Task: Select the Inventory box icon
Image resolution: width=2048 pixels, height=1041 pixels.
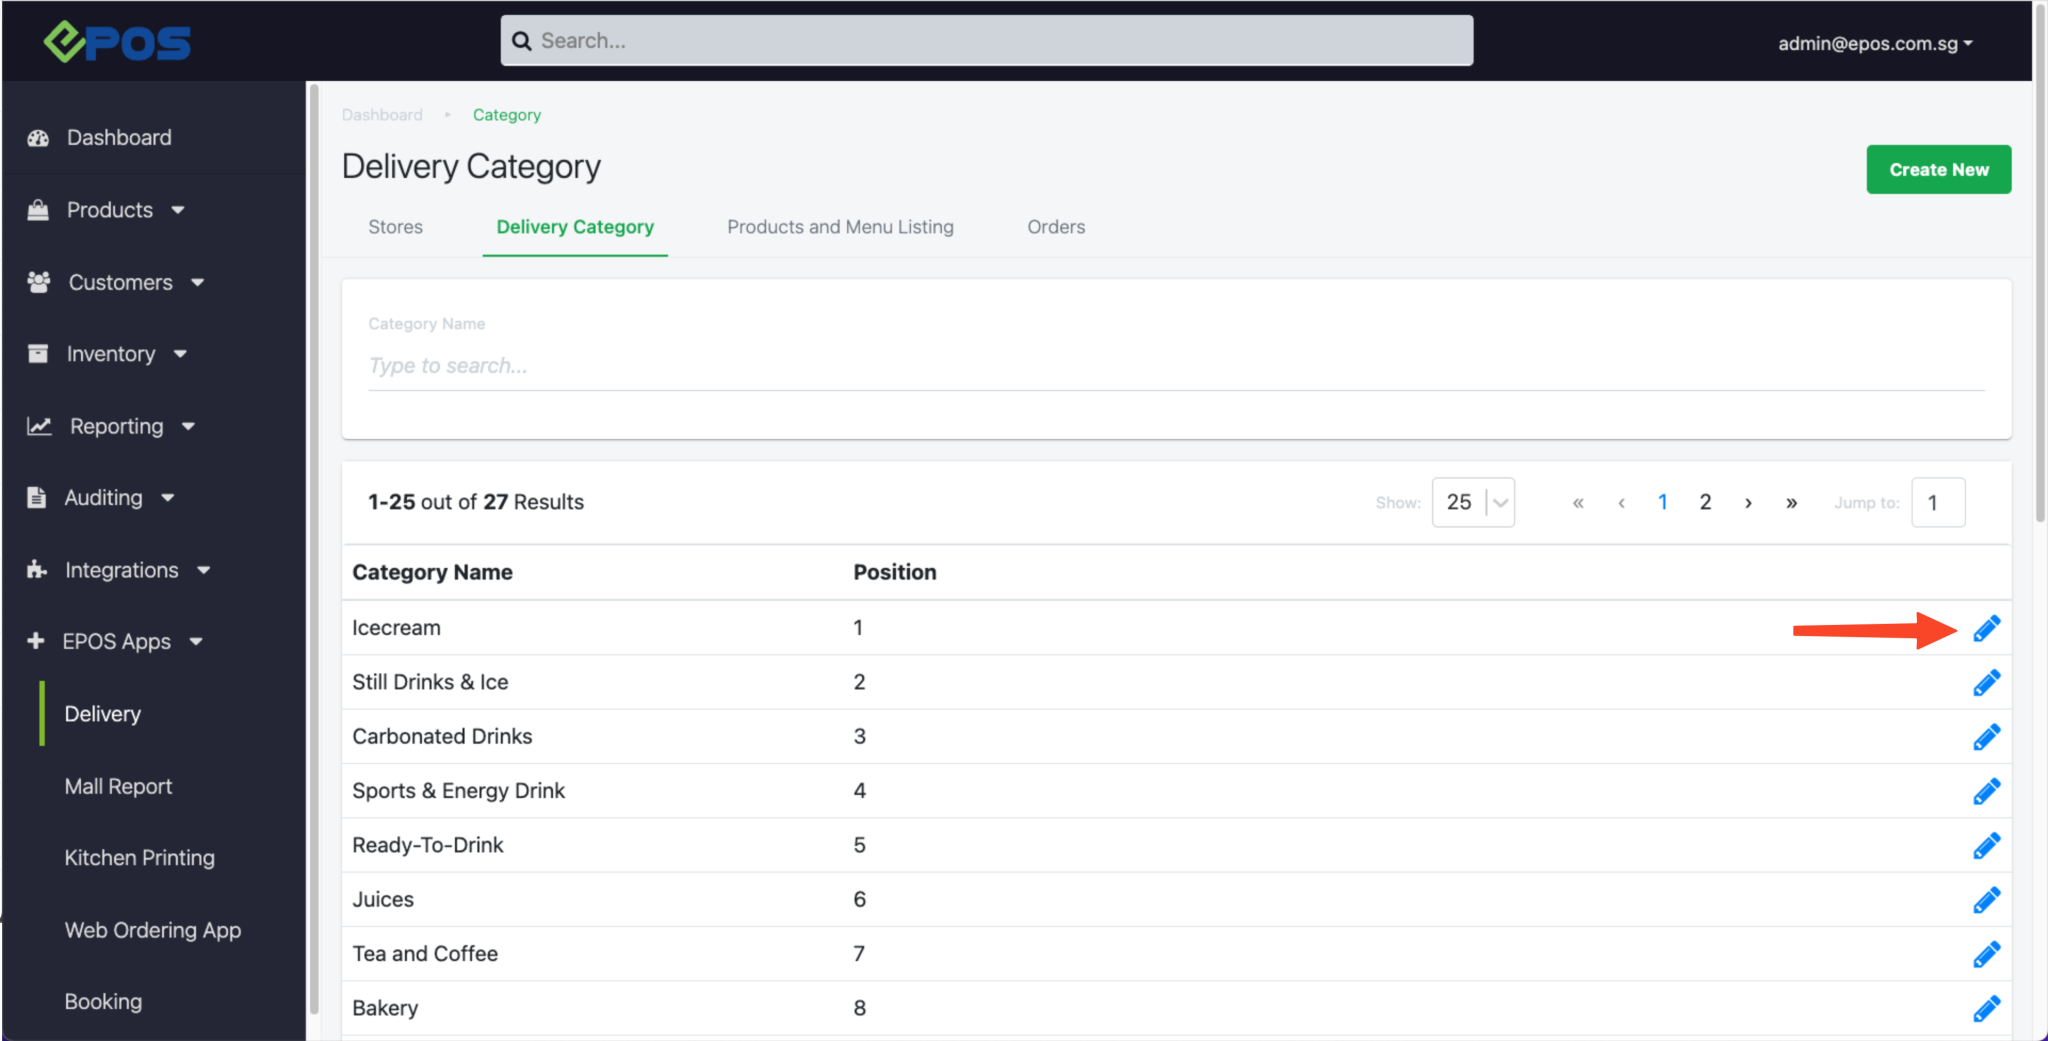Action: point(38,353)
